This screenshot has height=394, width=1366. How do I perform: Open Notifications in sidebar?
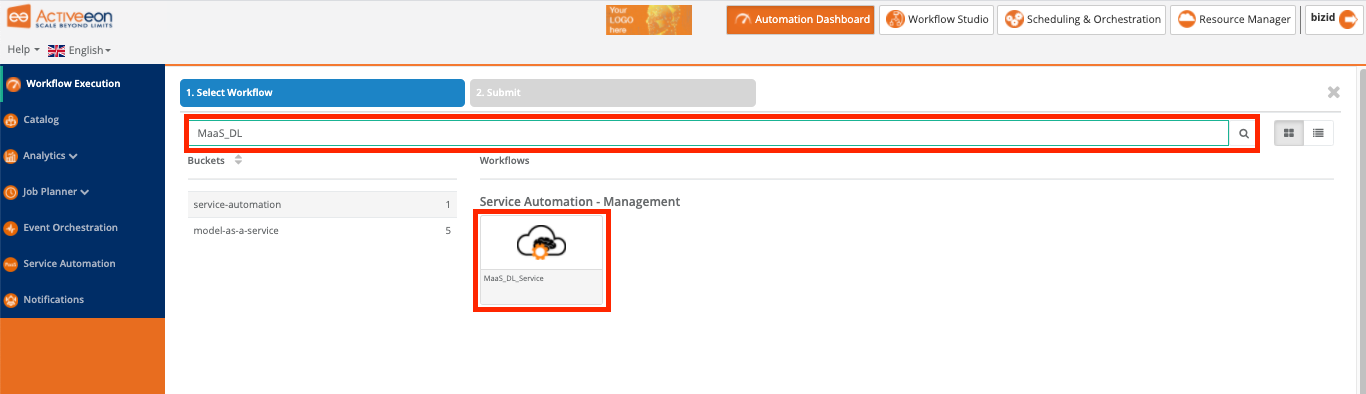[82, 300]
